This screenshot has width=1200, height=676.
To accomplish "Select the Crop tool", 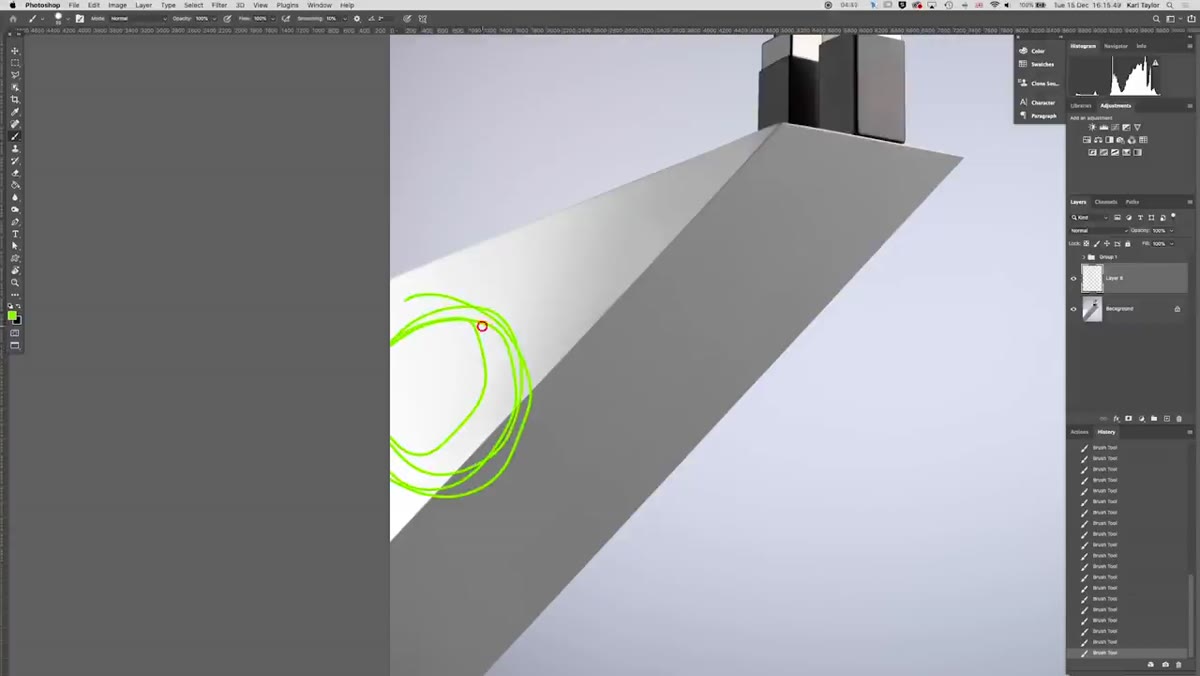I will (x=15, y=99).
